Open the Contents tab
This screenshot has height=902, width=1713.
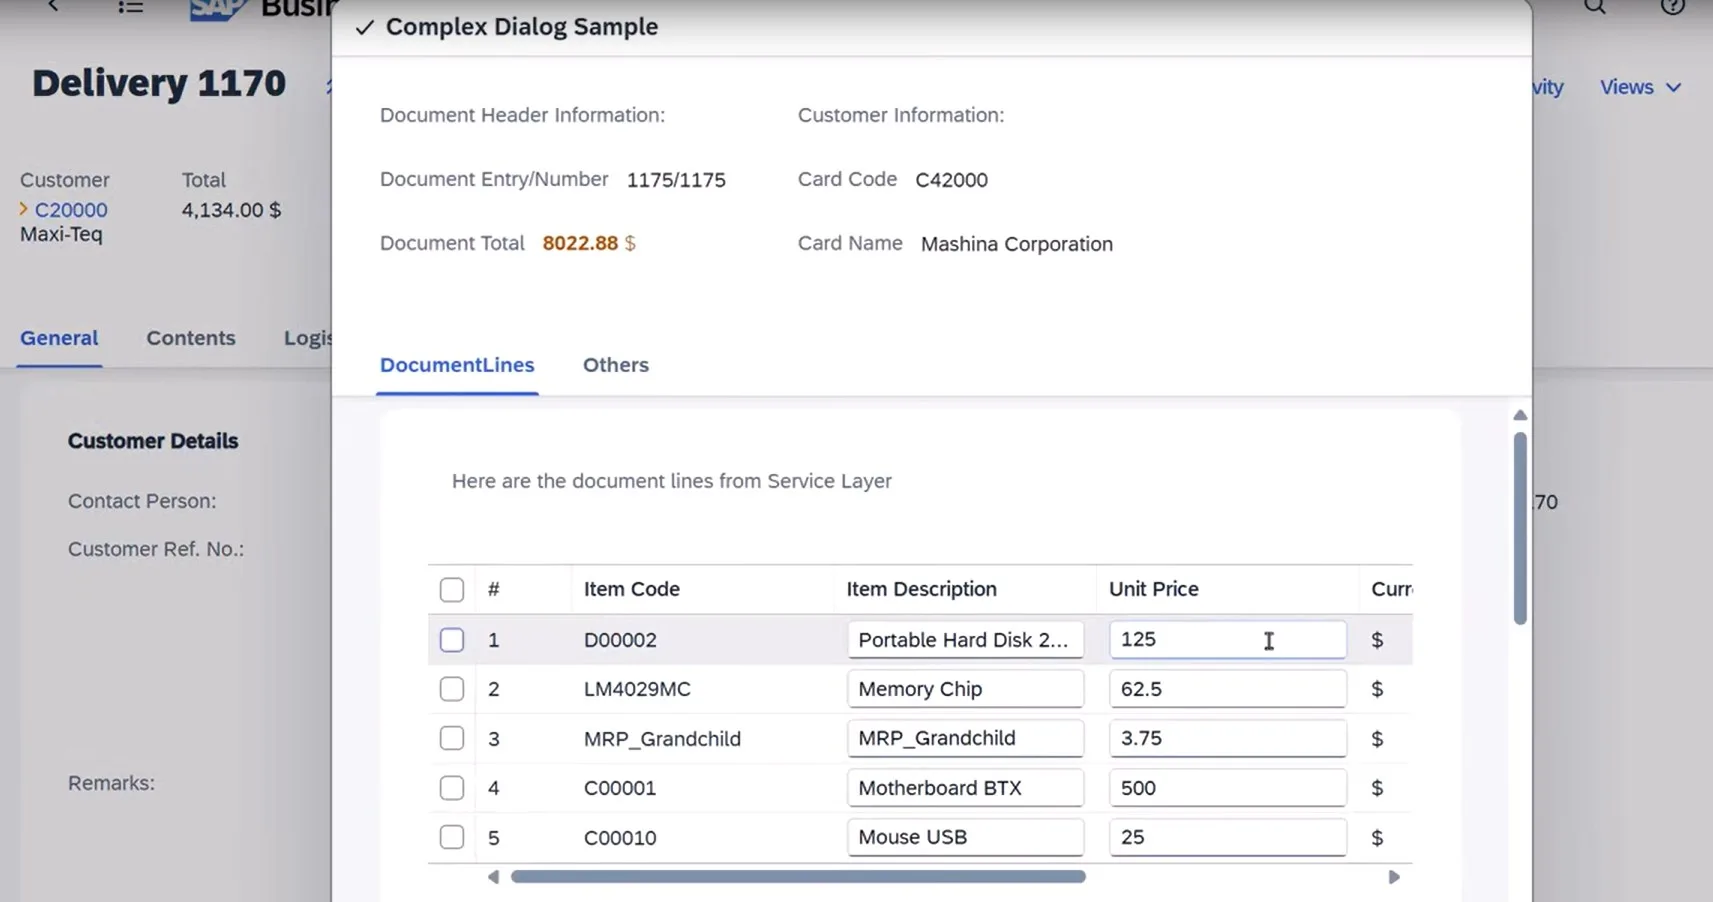tap(191, 338)
